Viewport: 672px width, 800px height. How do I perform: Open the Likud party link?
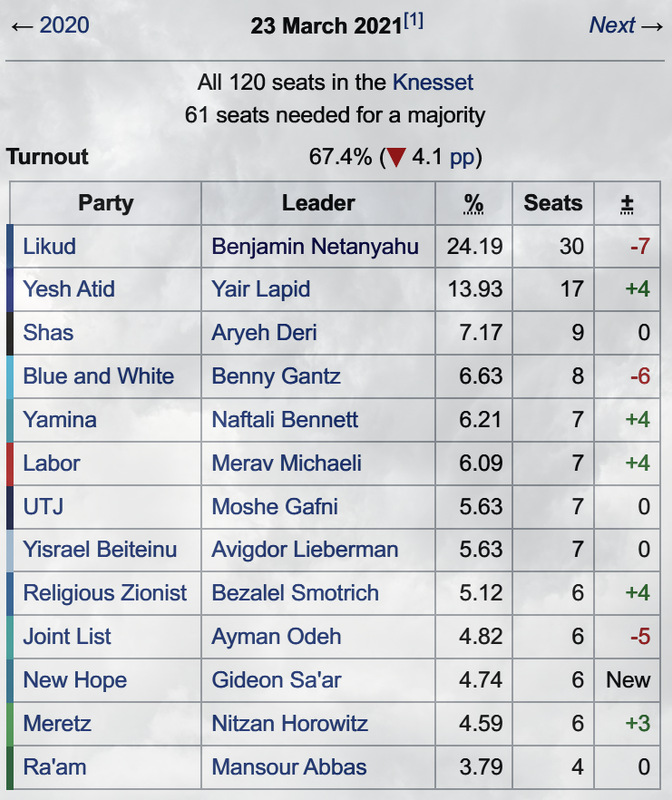point(49,246)
